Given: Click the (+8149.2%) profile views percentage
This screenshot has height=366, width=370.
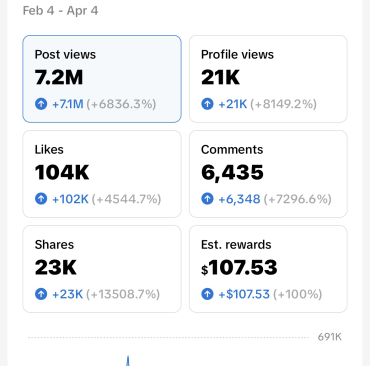Looking at the screenshot, I should tap(283, 104).
